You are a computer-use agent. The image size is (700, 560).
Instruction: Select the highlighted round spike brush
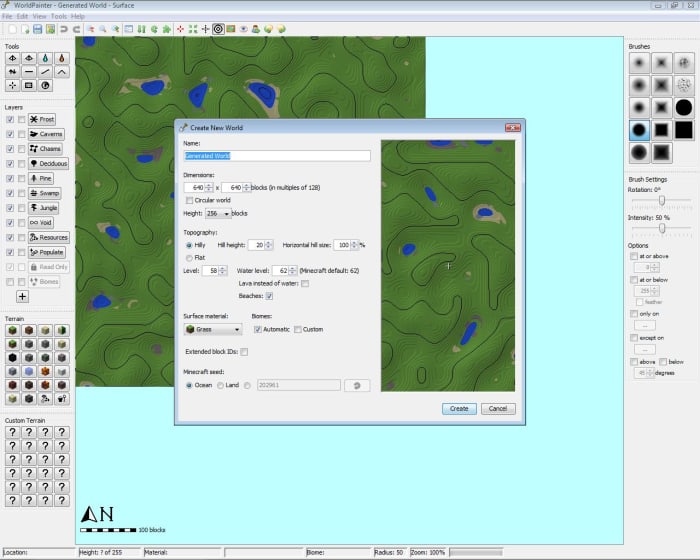pos(639,130)
